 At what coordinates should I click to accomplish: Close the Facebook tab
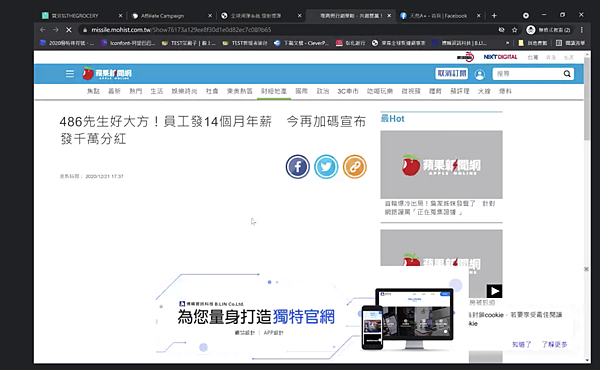[478, 16]
